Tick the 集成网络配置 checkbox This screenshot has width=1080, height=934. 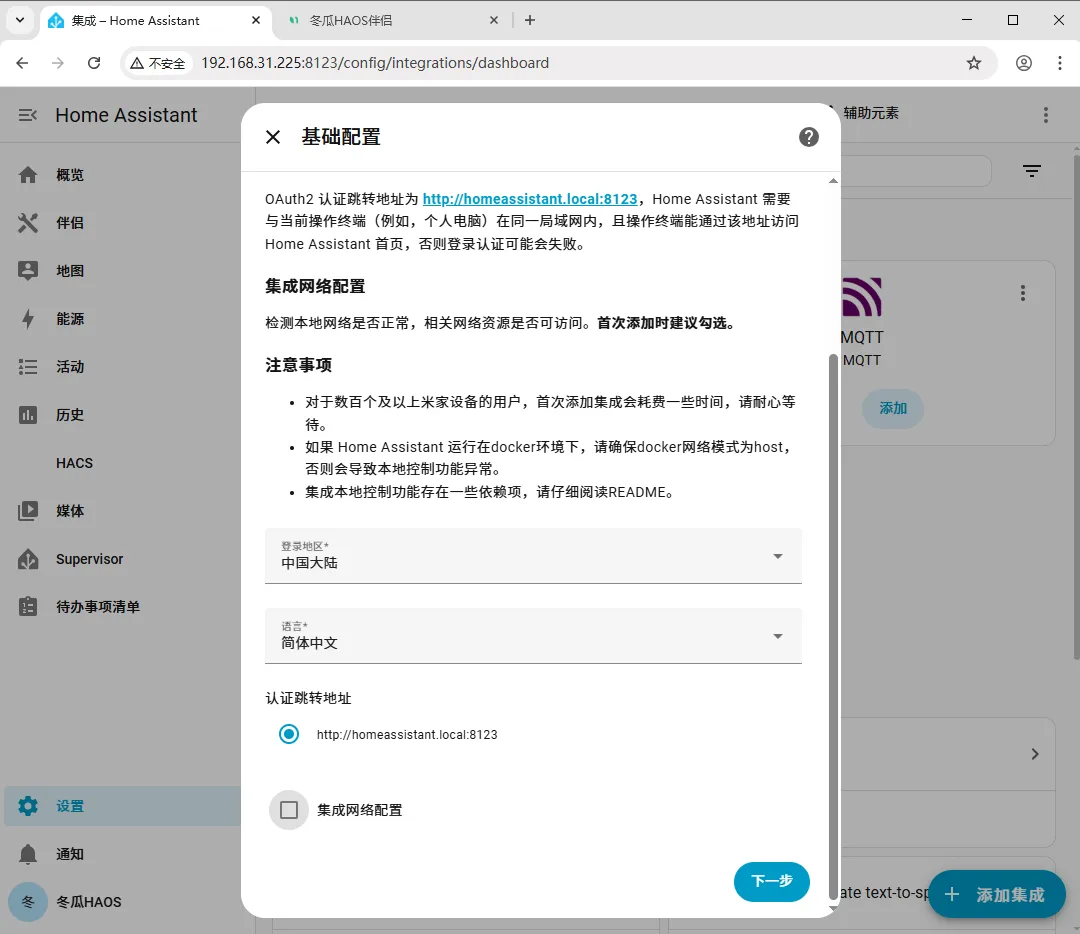(289, 810)
